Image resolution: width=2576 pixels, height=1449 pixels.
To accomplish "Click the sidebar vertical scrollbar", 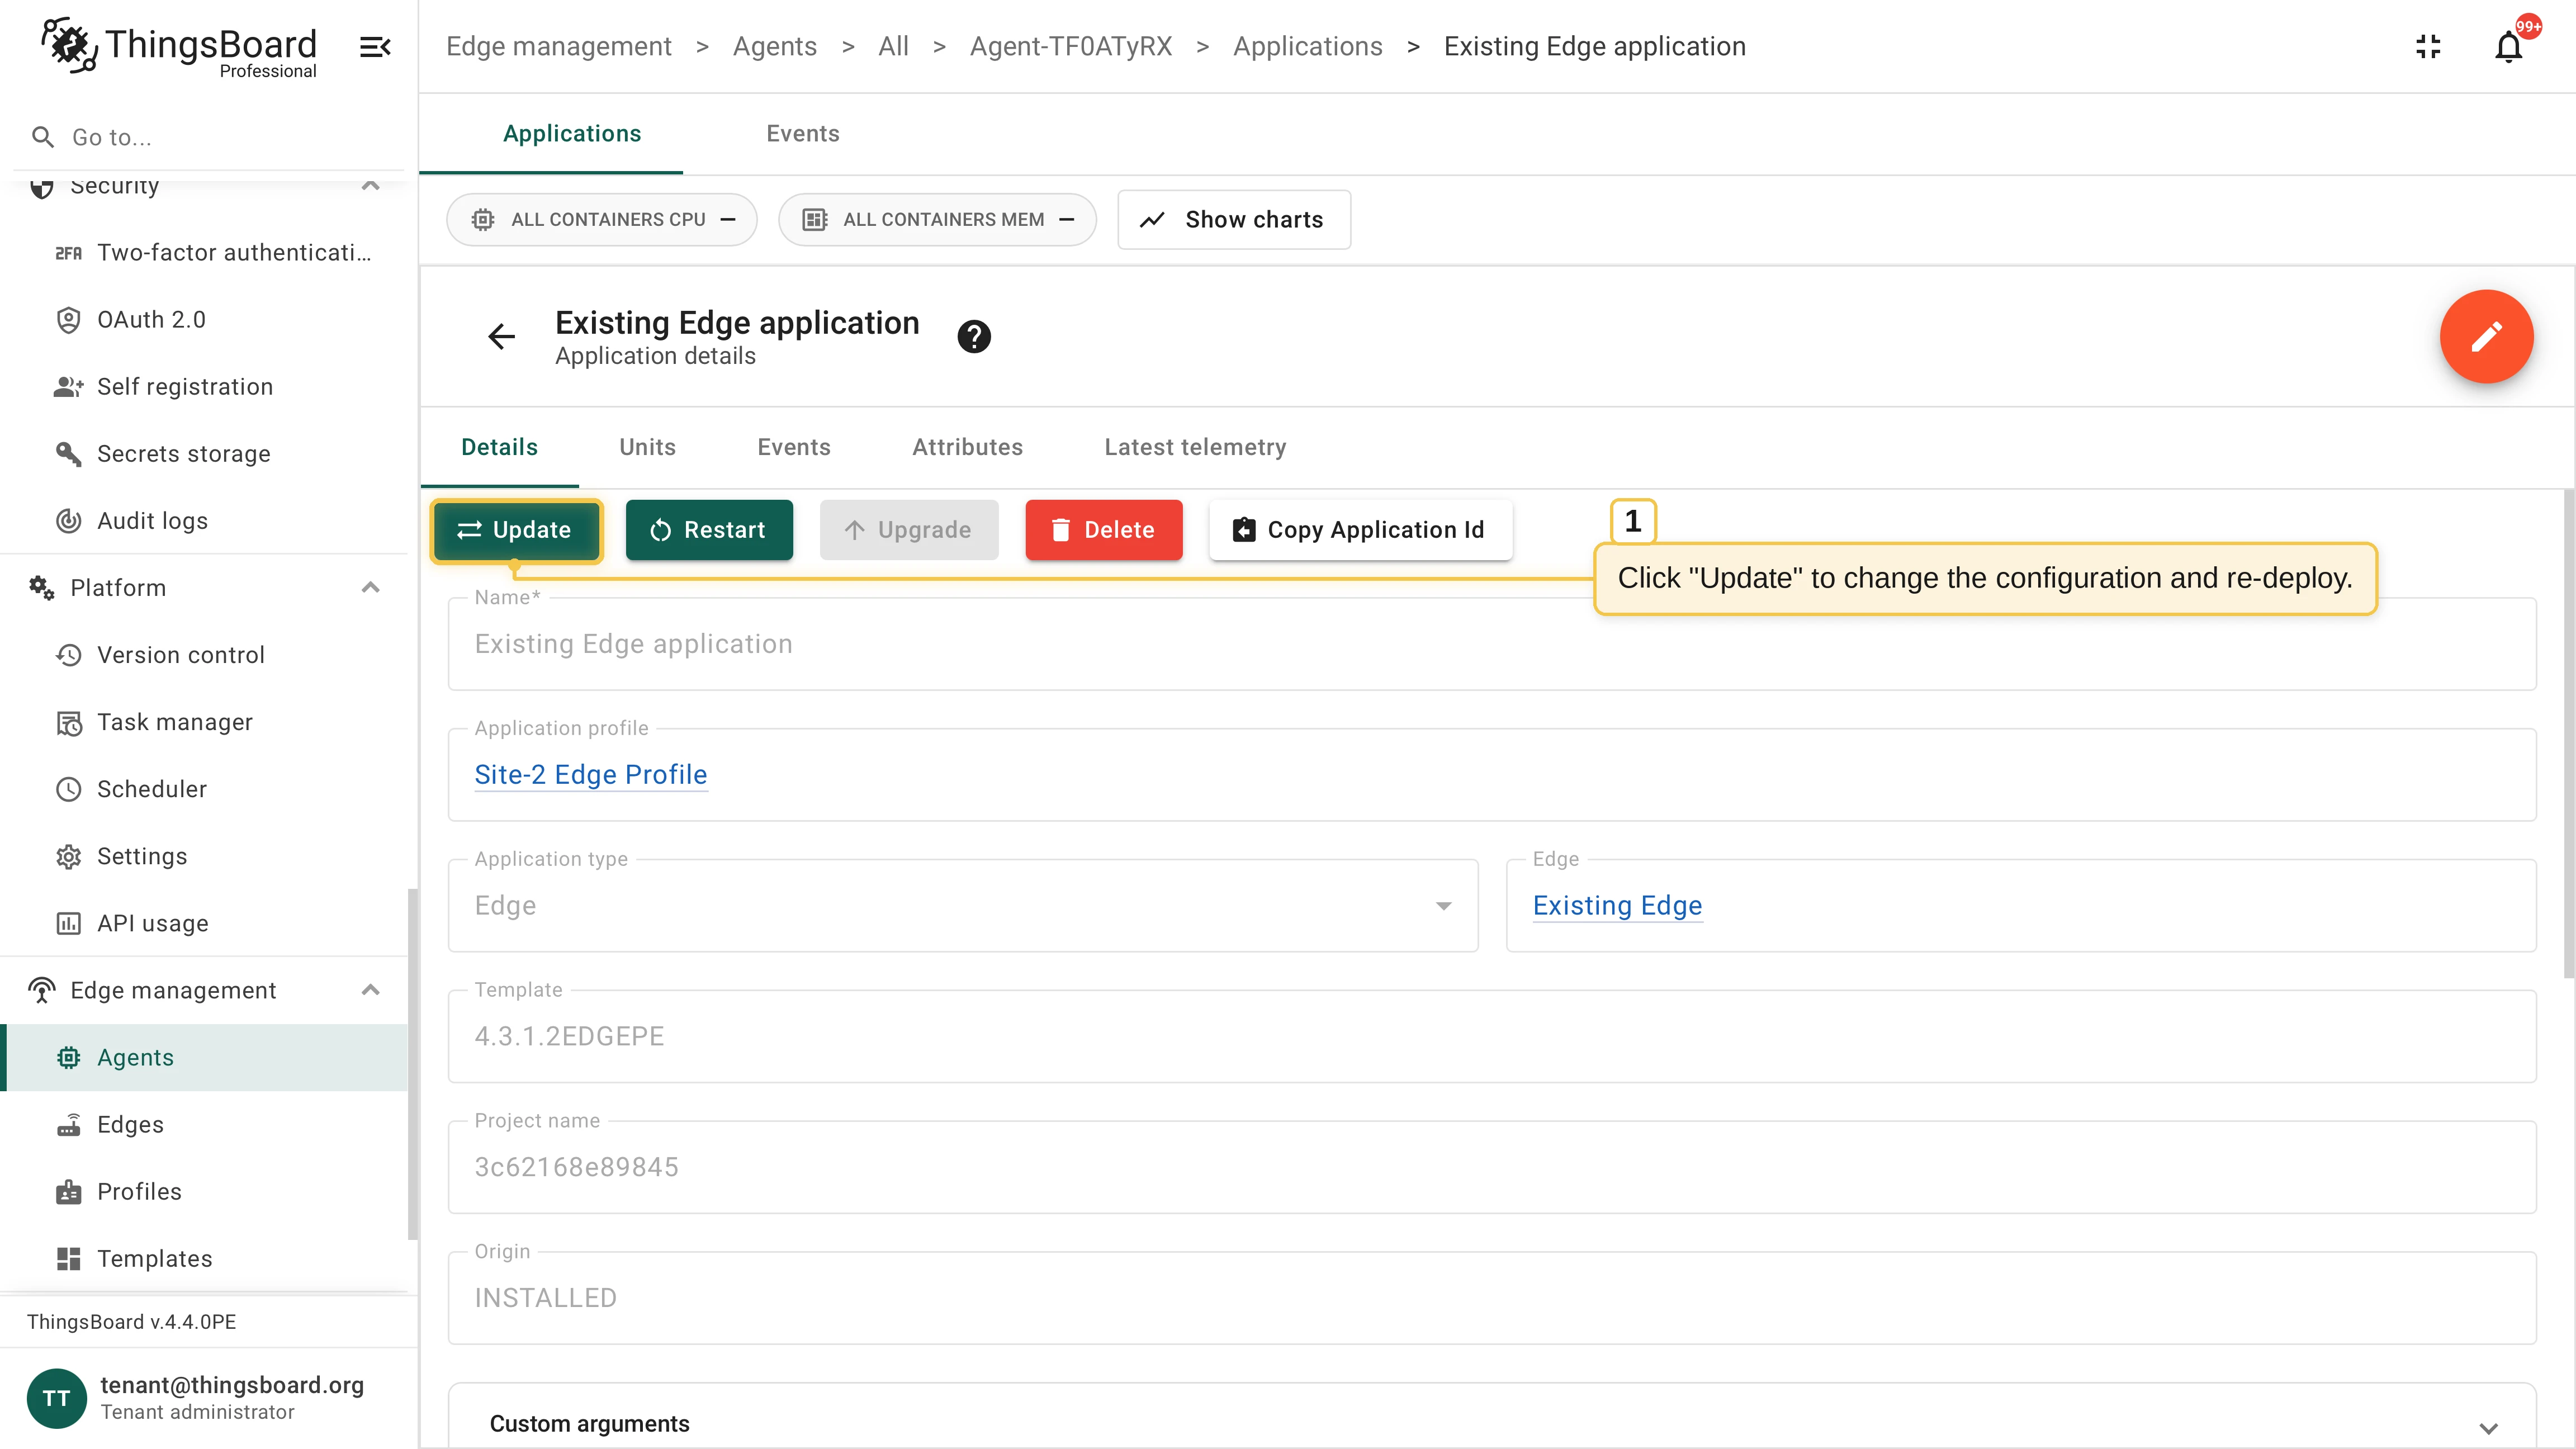I will 412,1064.
